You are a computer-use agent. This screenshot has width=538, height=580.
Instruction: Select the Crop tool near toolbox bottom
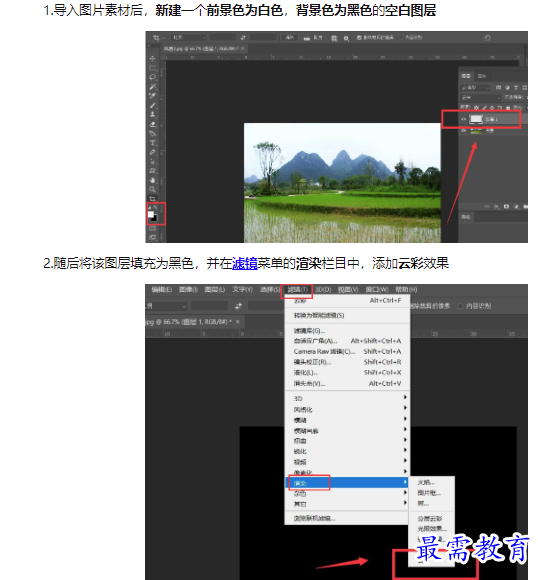pyautogui.click(x=152, y=199)
